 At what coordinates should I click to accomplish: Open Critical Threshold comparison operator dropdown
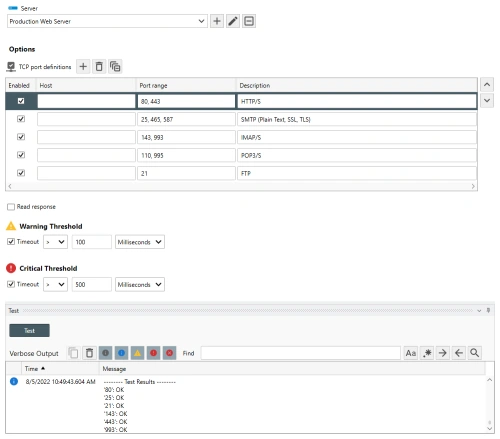coord(55,284)
